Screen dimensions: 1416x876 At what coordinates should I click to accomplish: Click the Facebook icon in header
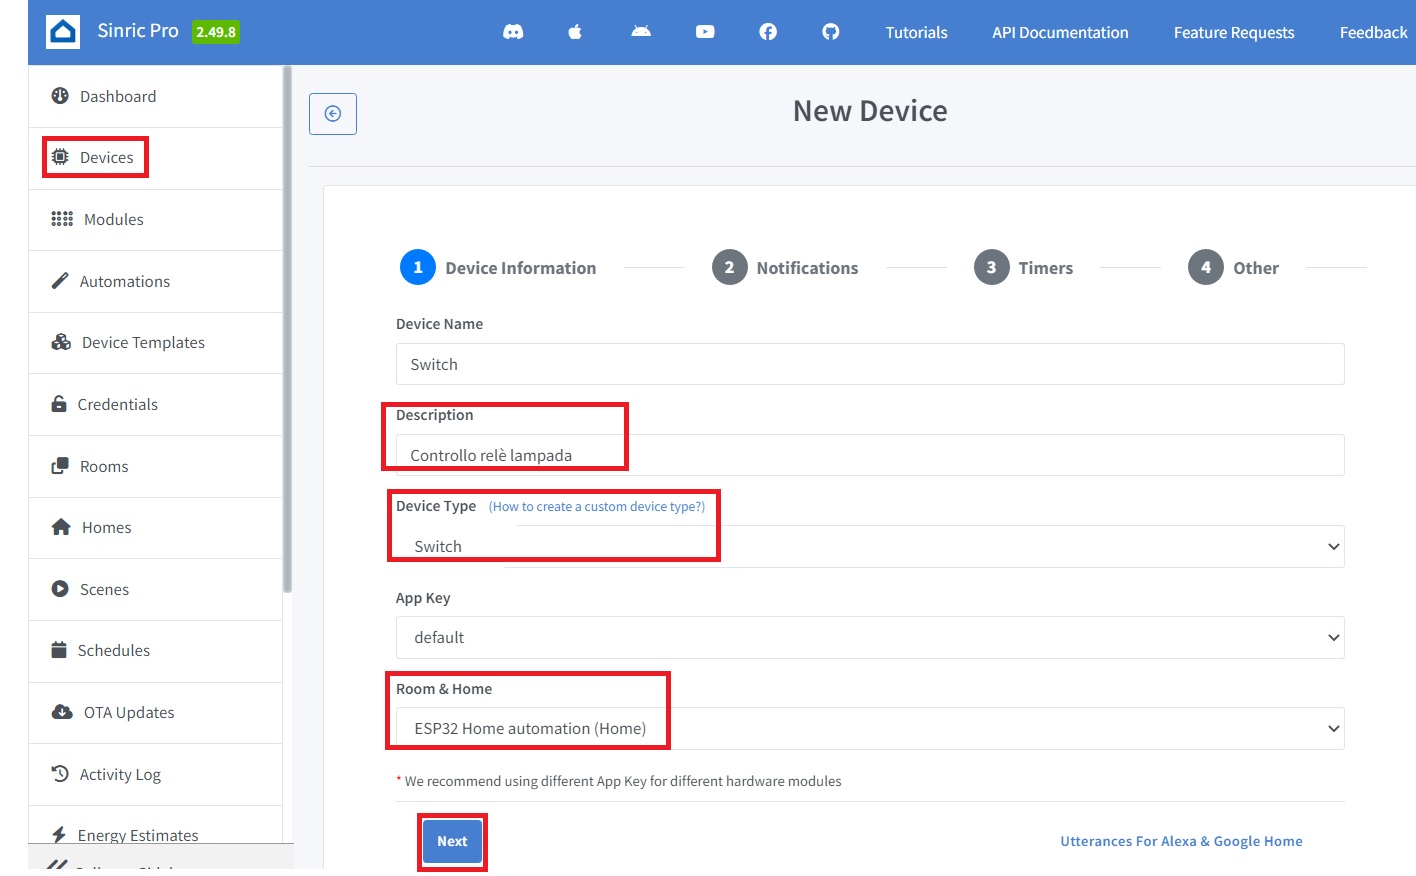tap(768, 32)
